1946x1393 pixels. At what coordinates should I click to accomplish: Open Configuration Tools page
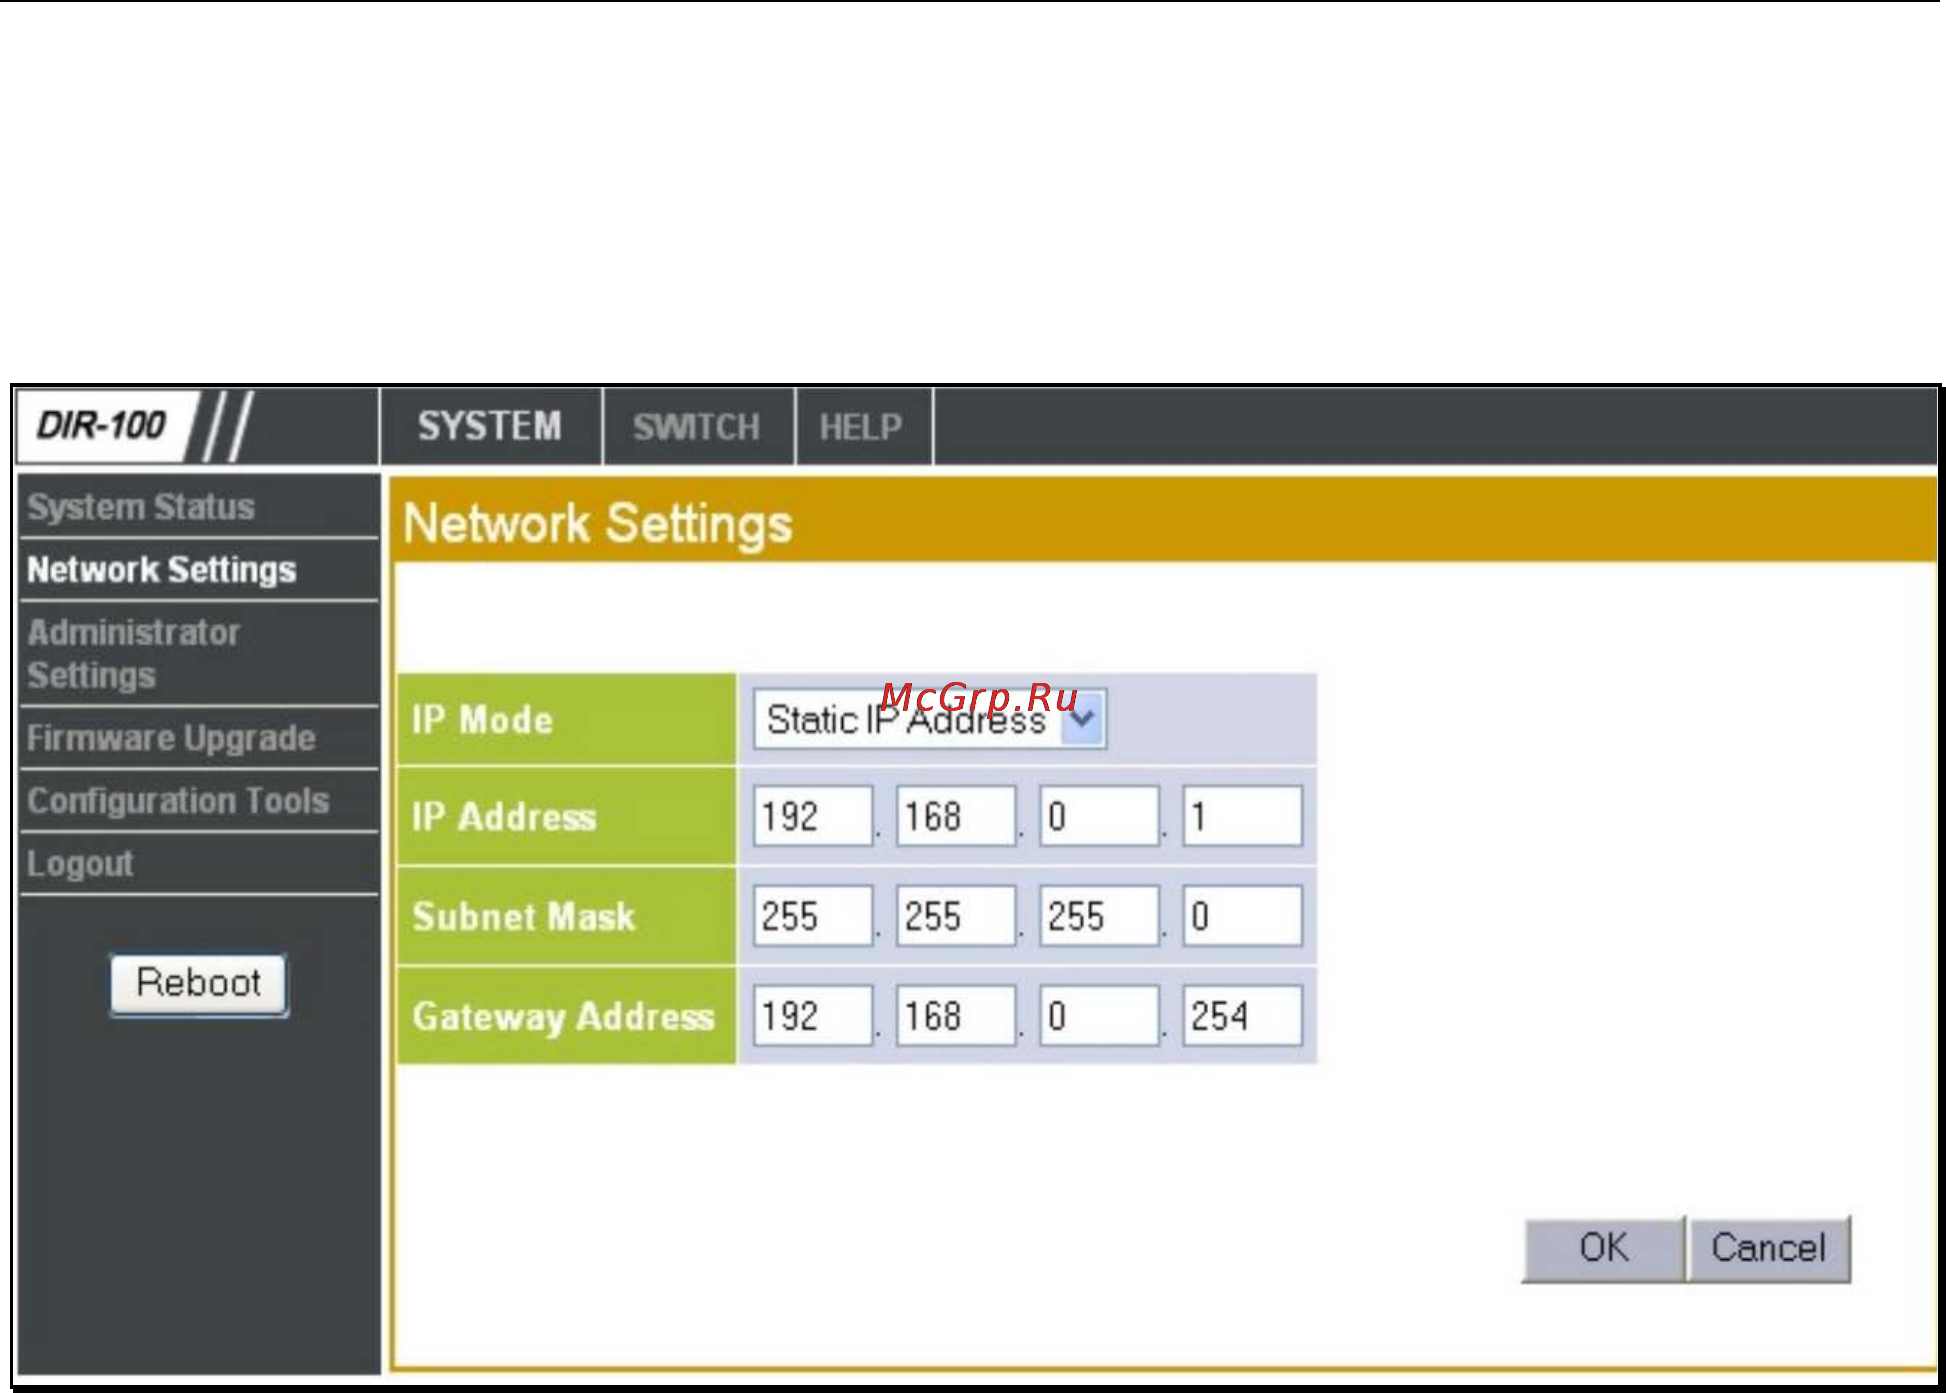(x=178, y=801)
